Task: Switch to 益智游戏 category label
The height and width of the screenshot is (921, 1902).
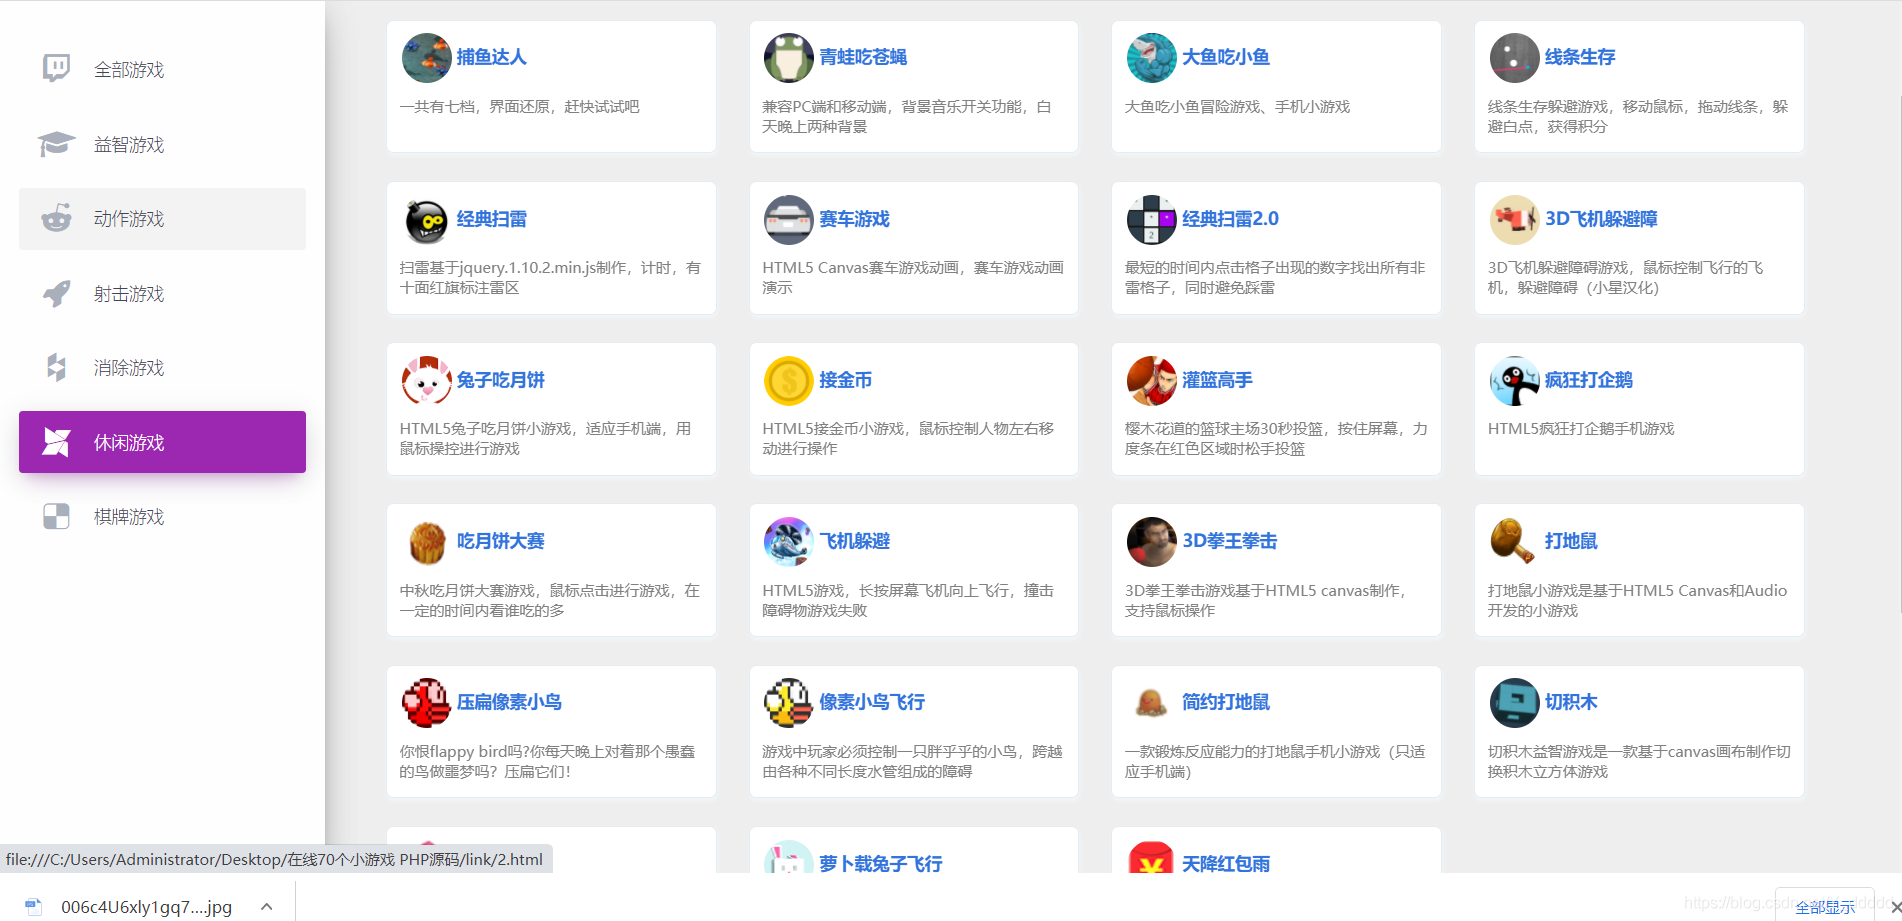Action: point(129,145)
